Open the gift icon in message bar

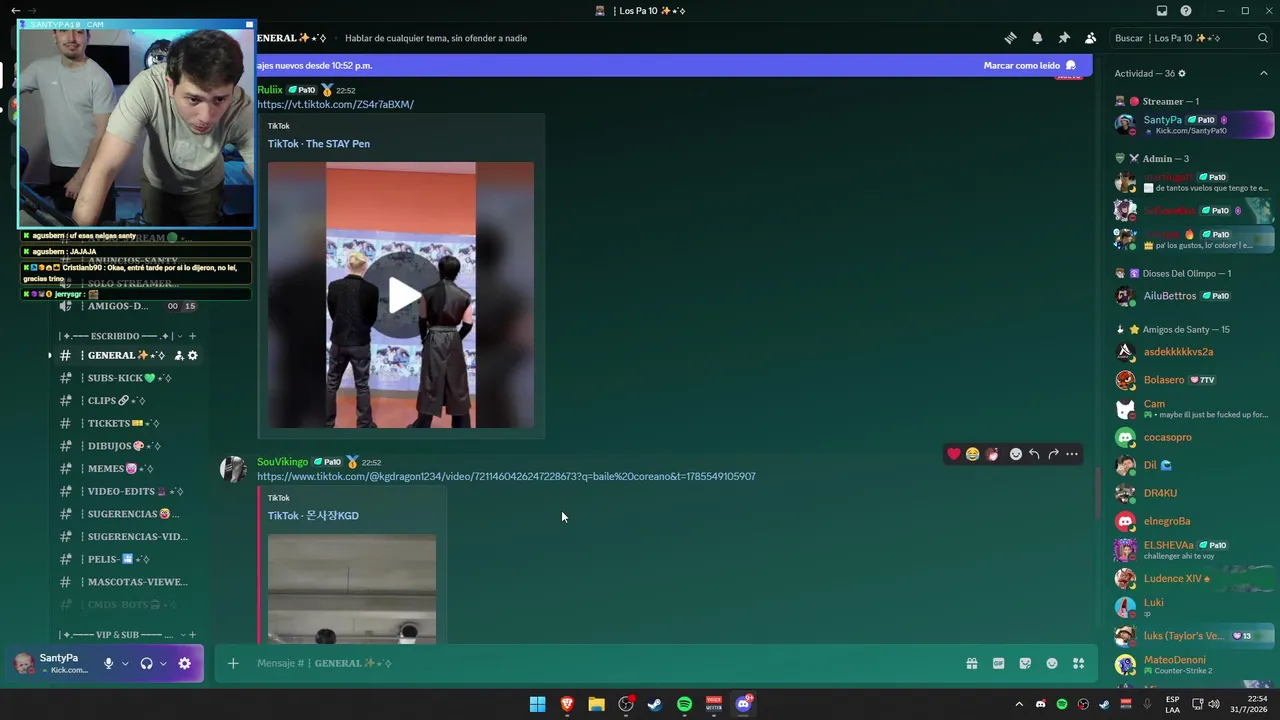coord(971,663)
